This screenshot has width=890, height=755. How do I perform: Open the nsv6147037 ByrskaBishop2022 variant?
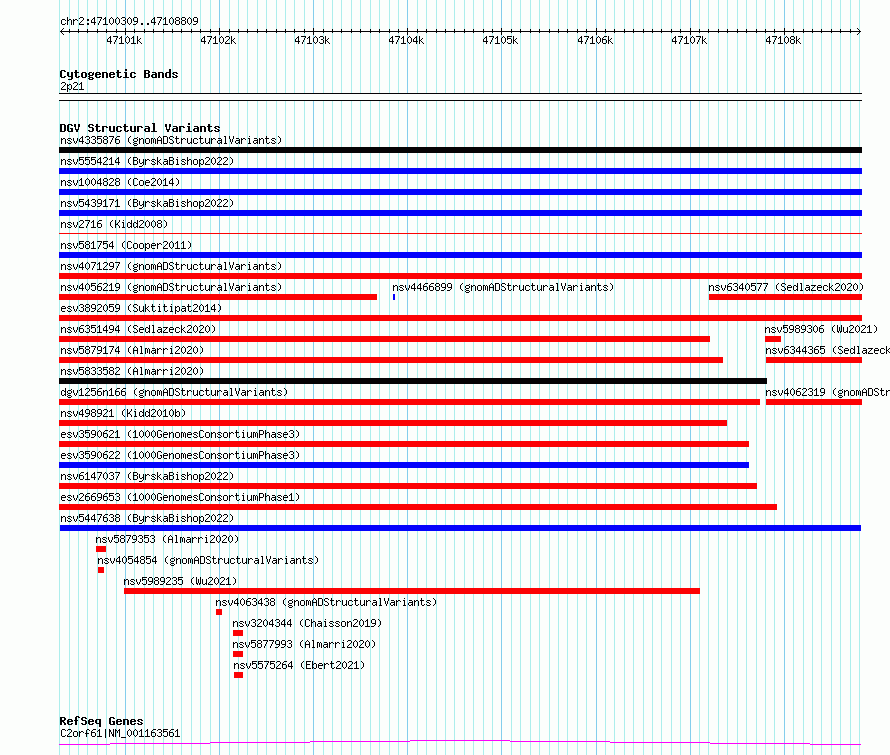147,476
